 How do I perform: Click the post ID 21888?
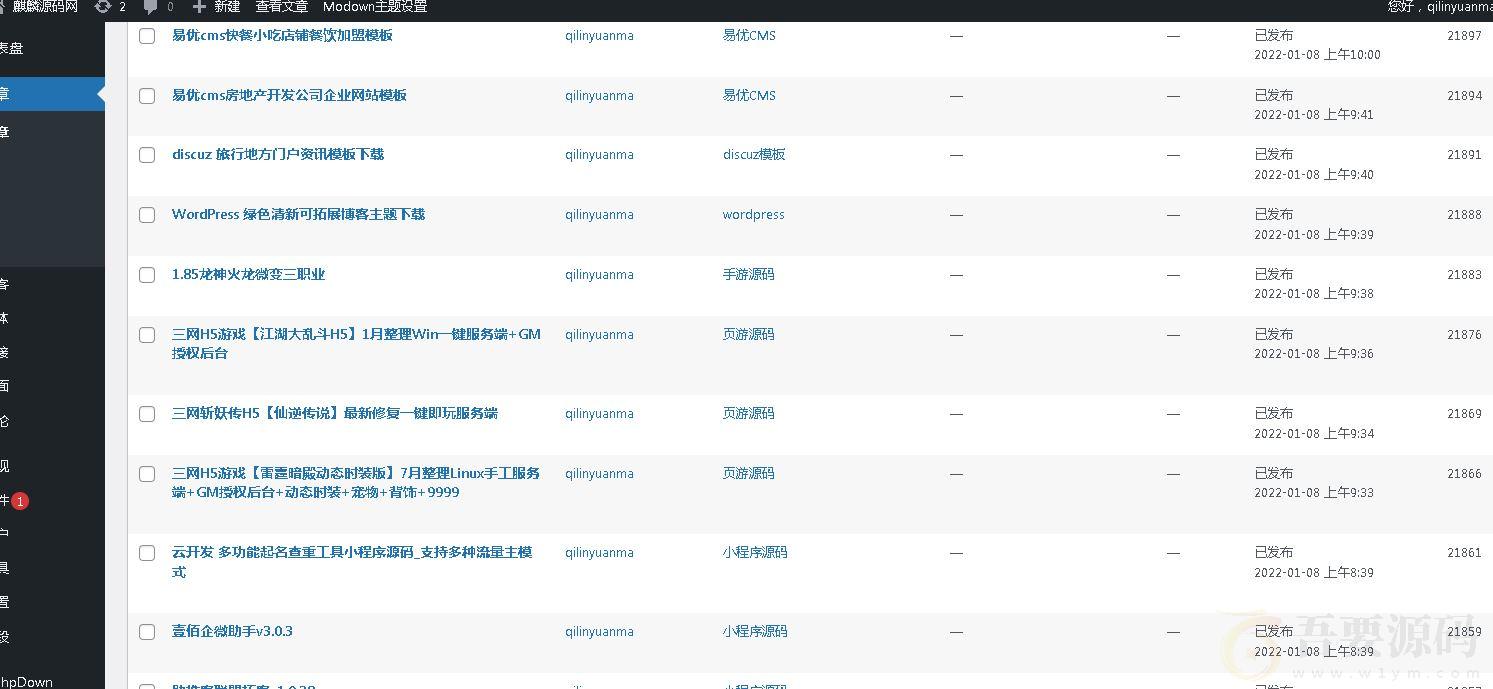pyautogui.click(x=1464, y=214)
